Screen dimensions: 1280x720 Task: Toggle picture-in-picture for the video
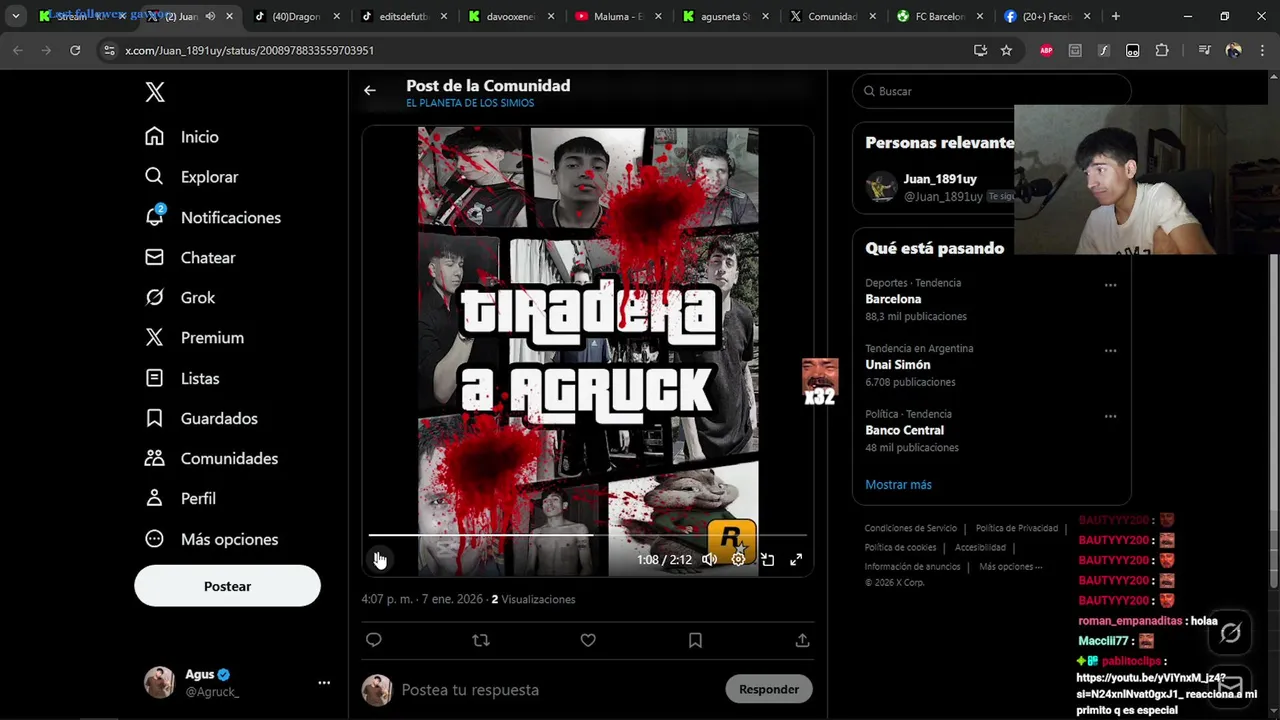coord(767,560)
